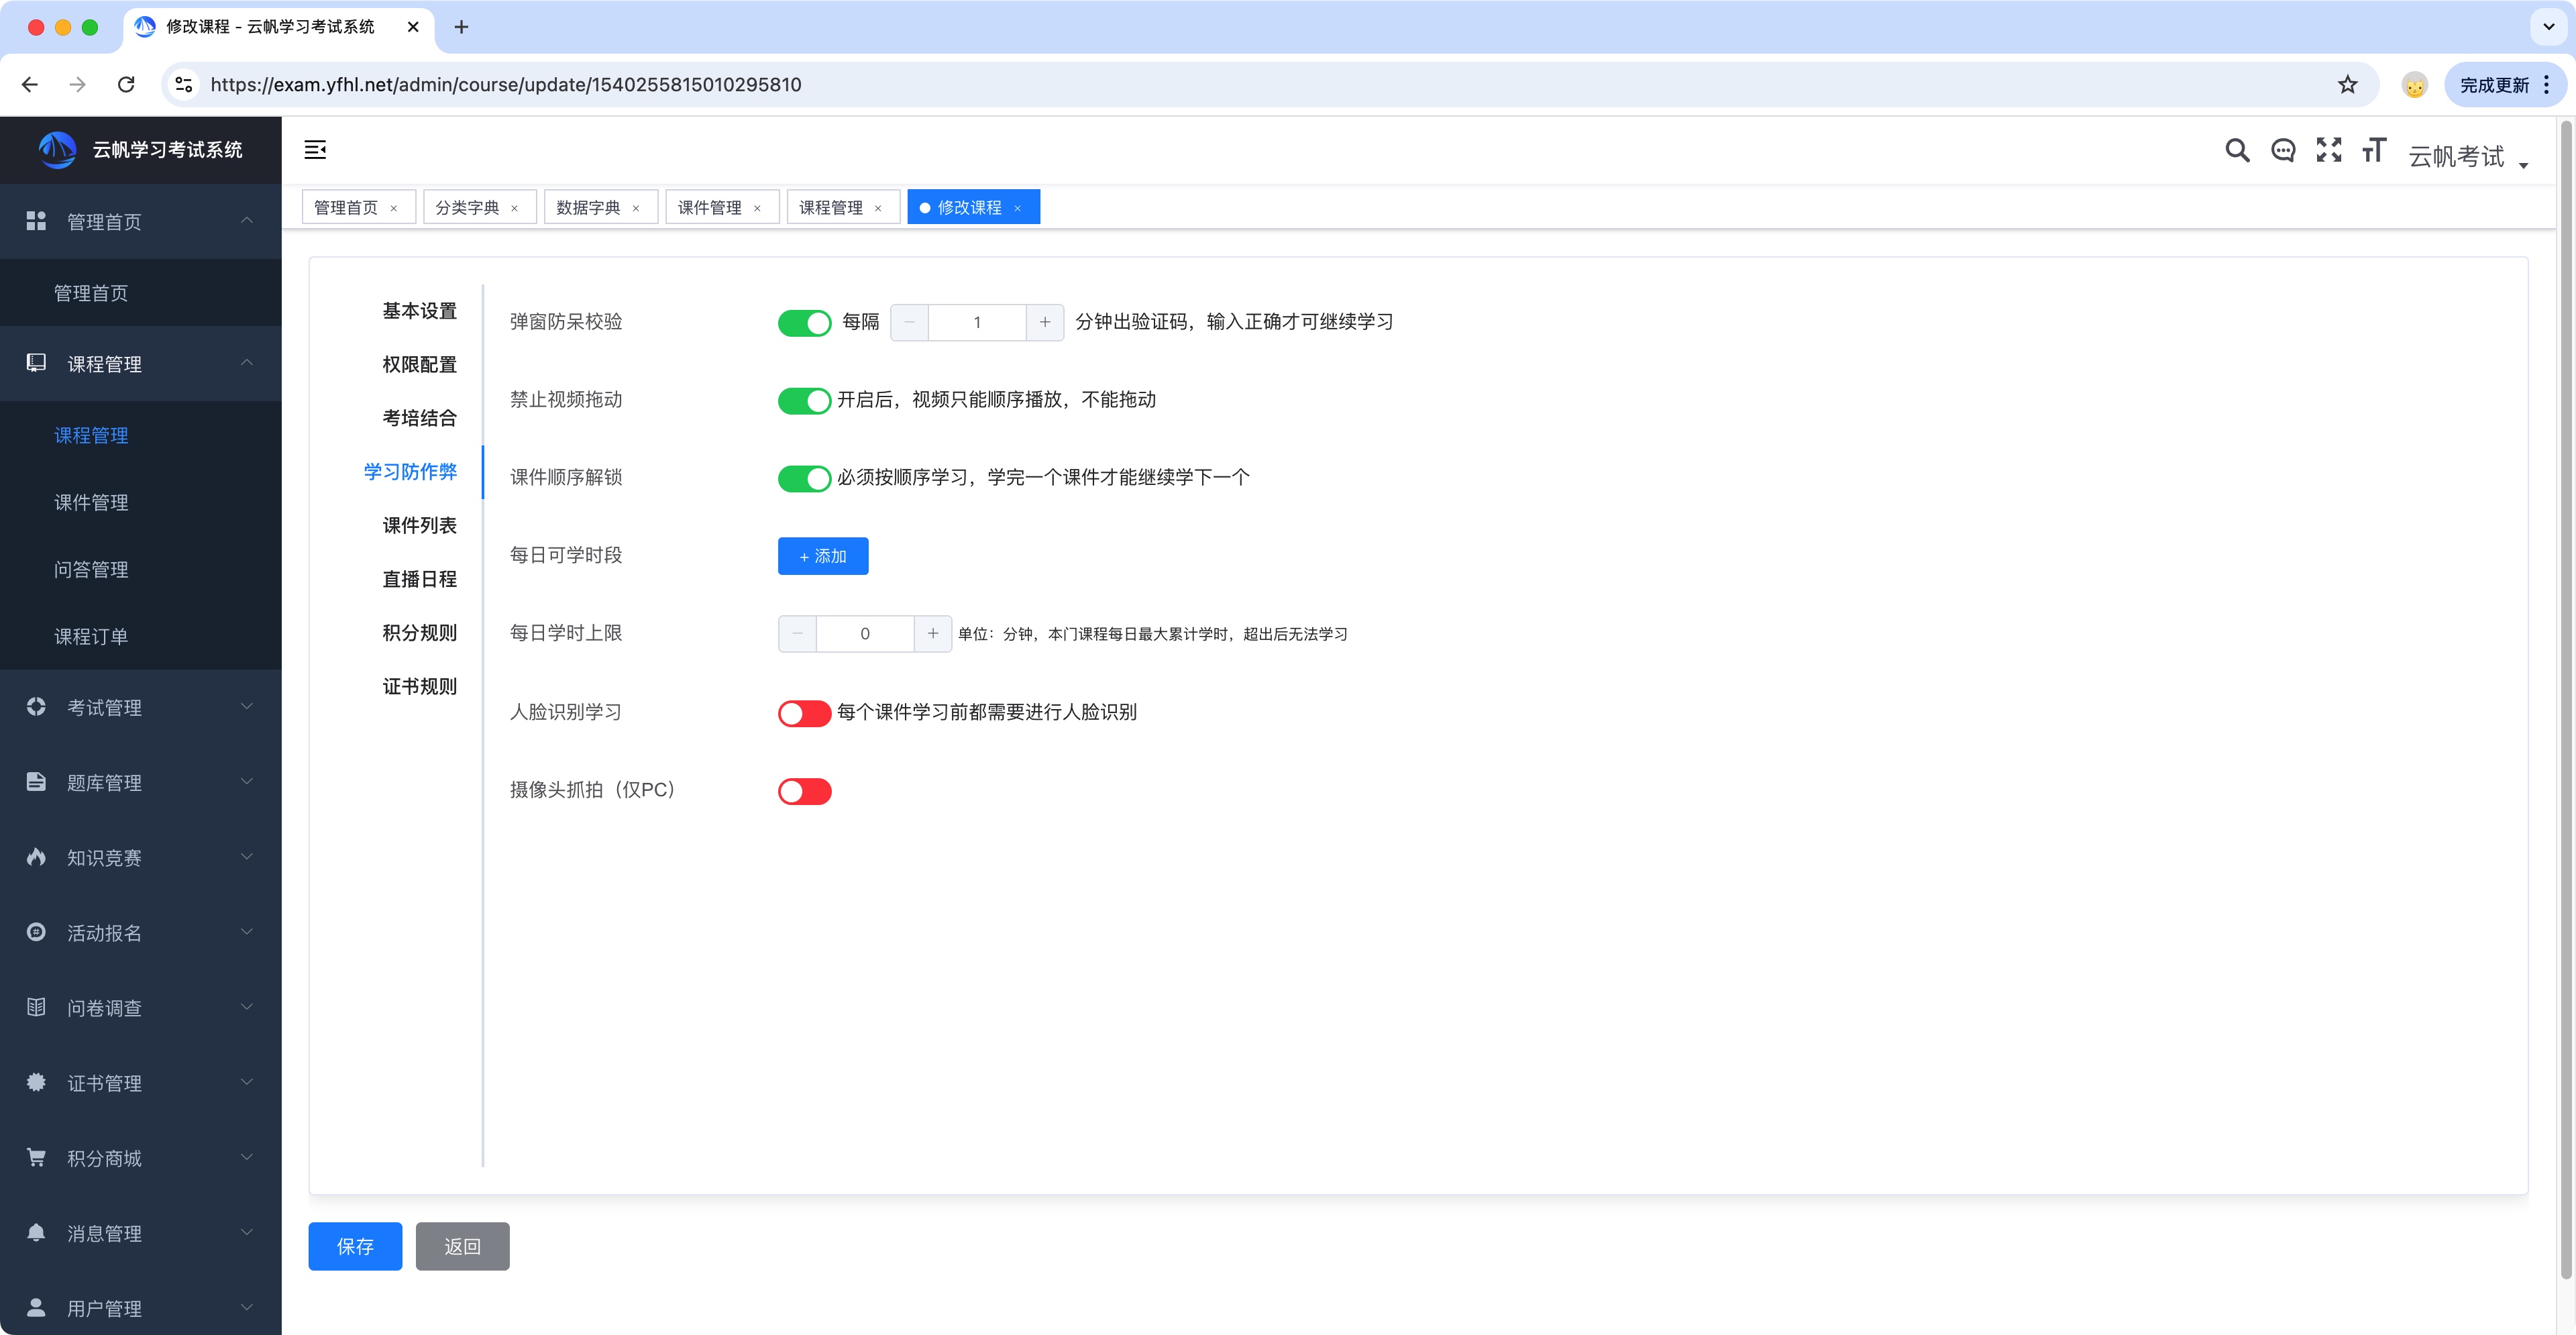This screenshot has height=1335, width=2576.
Task: Click the 保存 button
Action: pos(355,1246)
